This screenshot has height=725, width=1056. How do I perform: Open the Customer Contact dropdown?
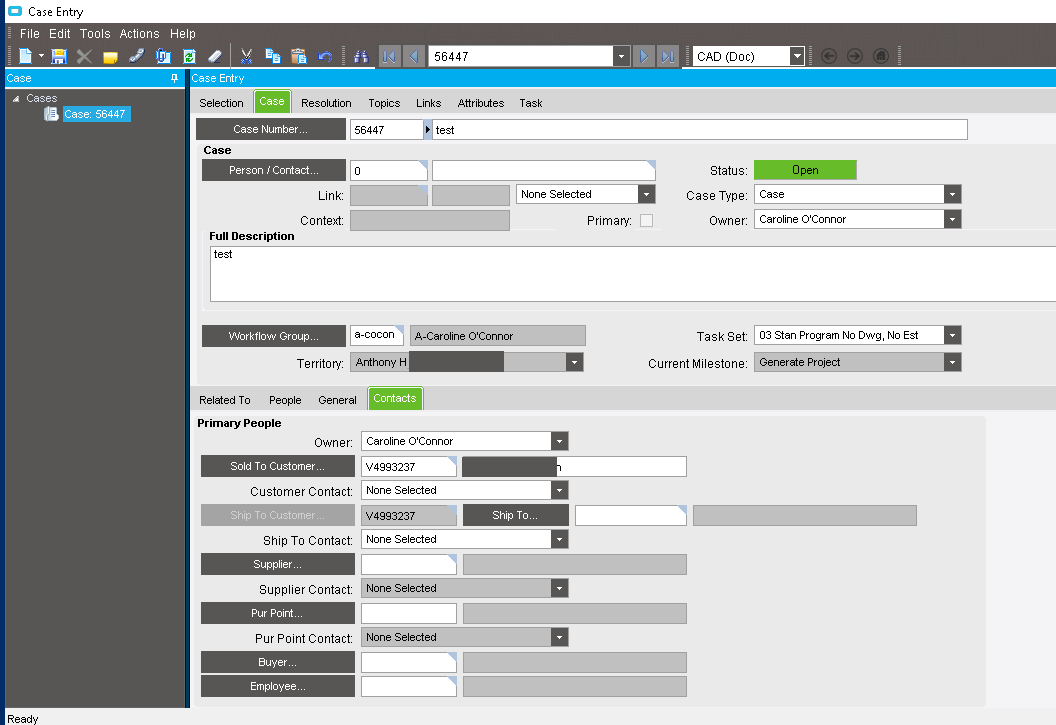(559, 491)
